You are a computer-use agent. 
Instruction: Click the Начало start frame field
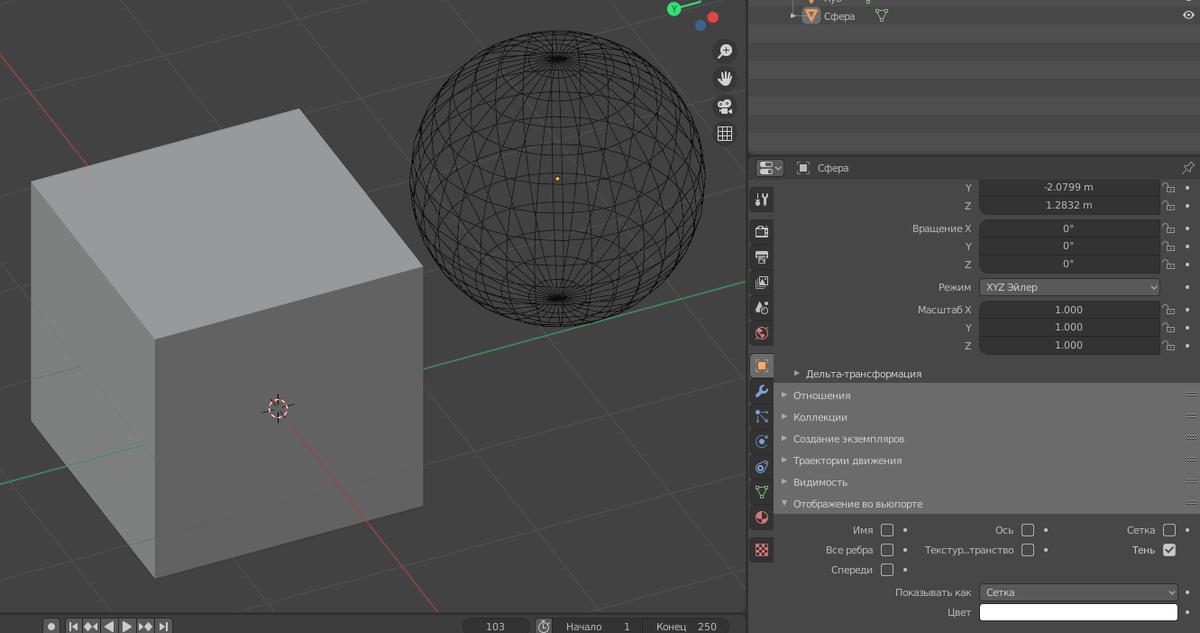click(x=598, y=626)
